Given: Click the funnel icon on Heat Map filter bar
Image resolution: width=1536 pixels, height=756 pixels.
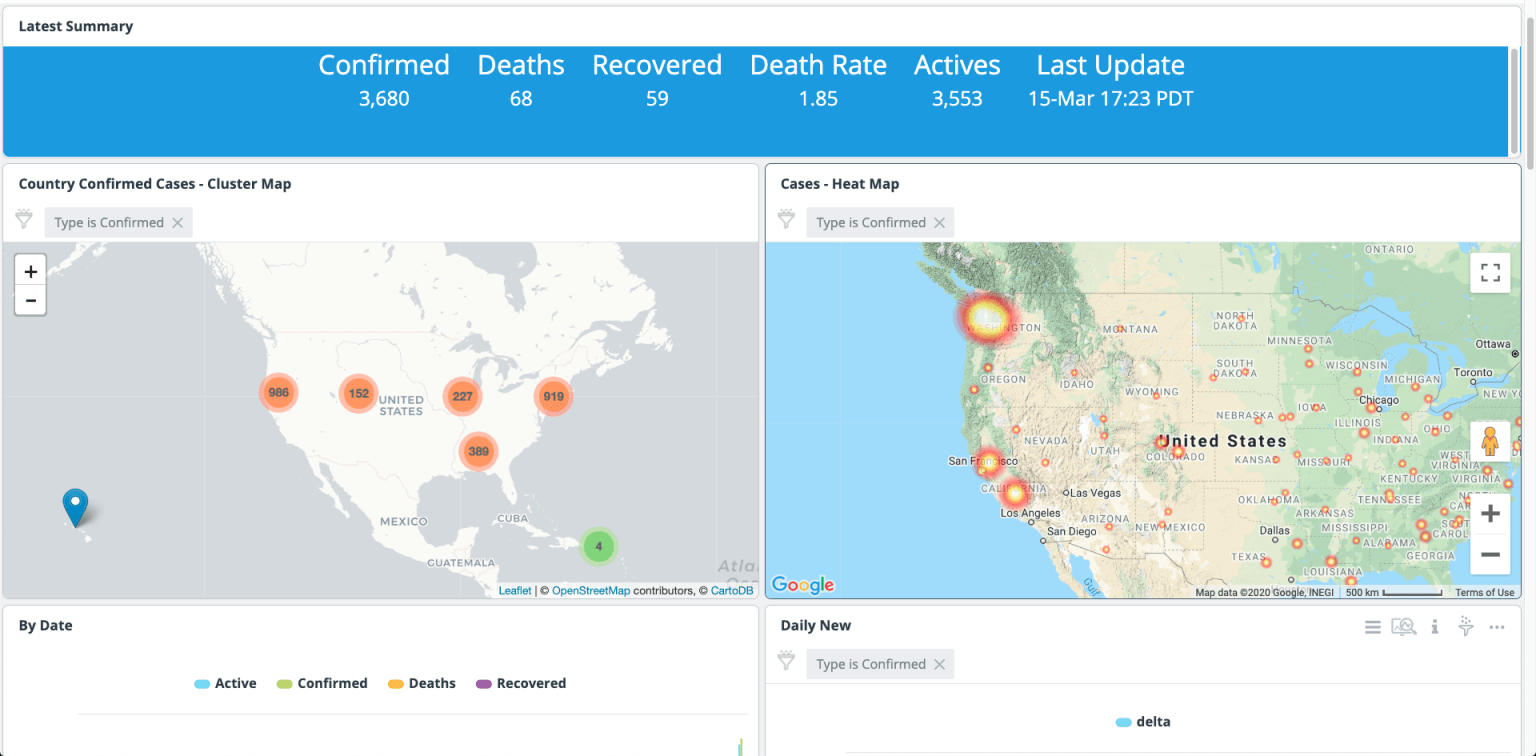Looking at the screenshot, I should tap(786, 221).
